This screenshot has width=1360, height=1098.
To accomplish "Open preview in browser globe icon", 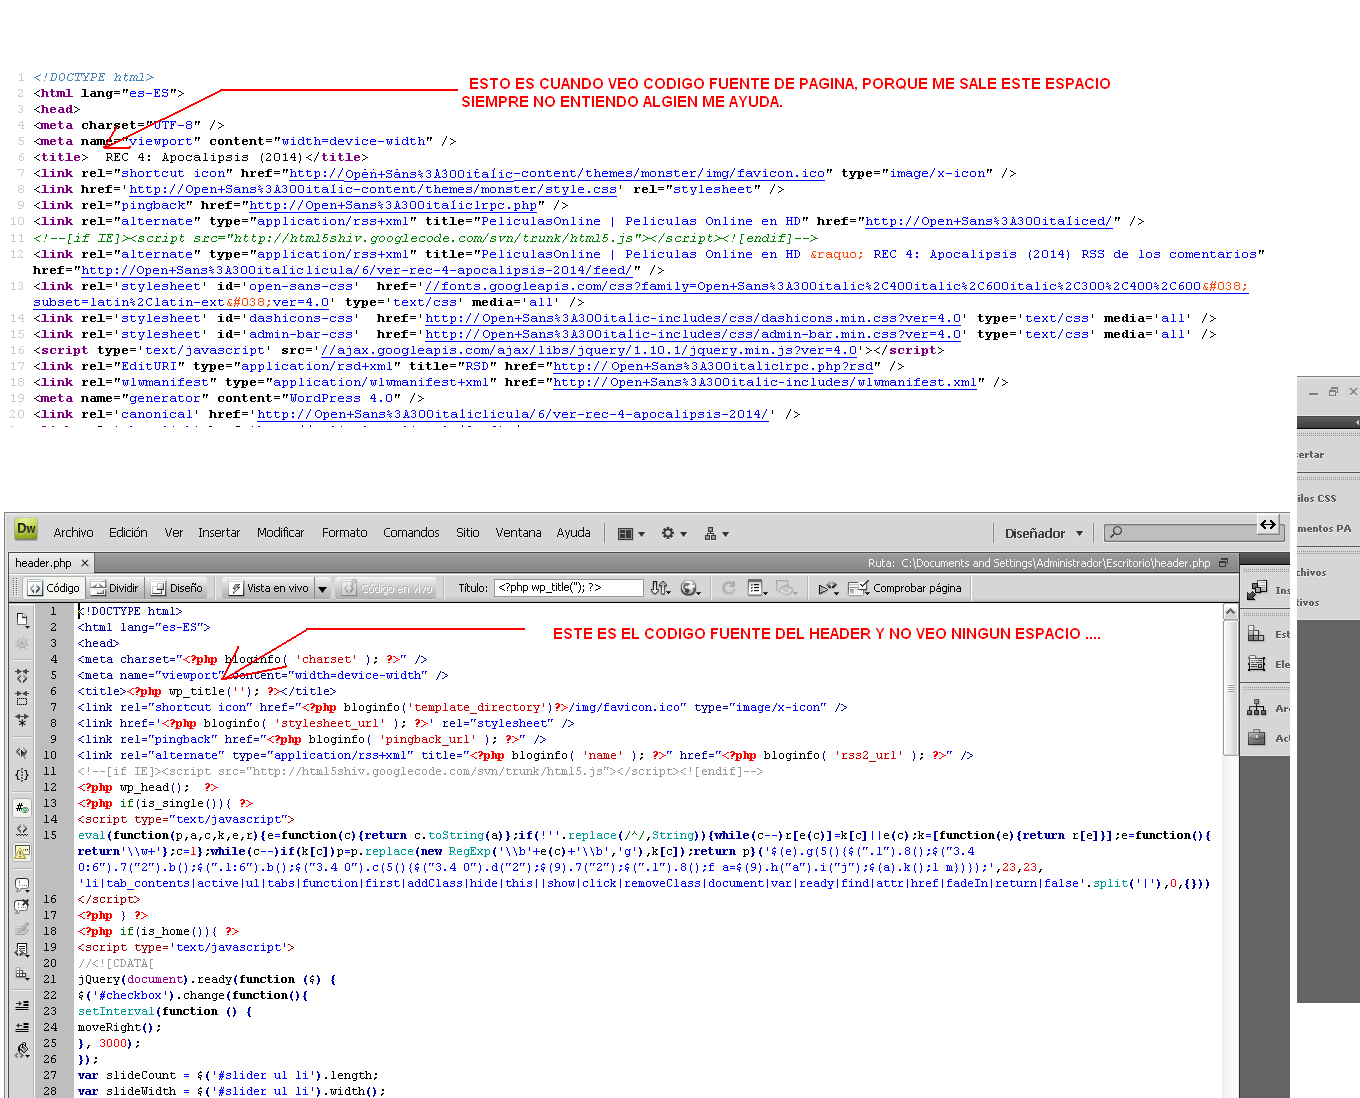I will coord(690,588).
